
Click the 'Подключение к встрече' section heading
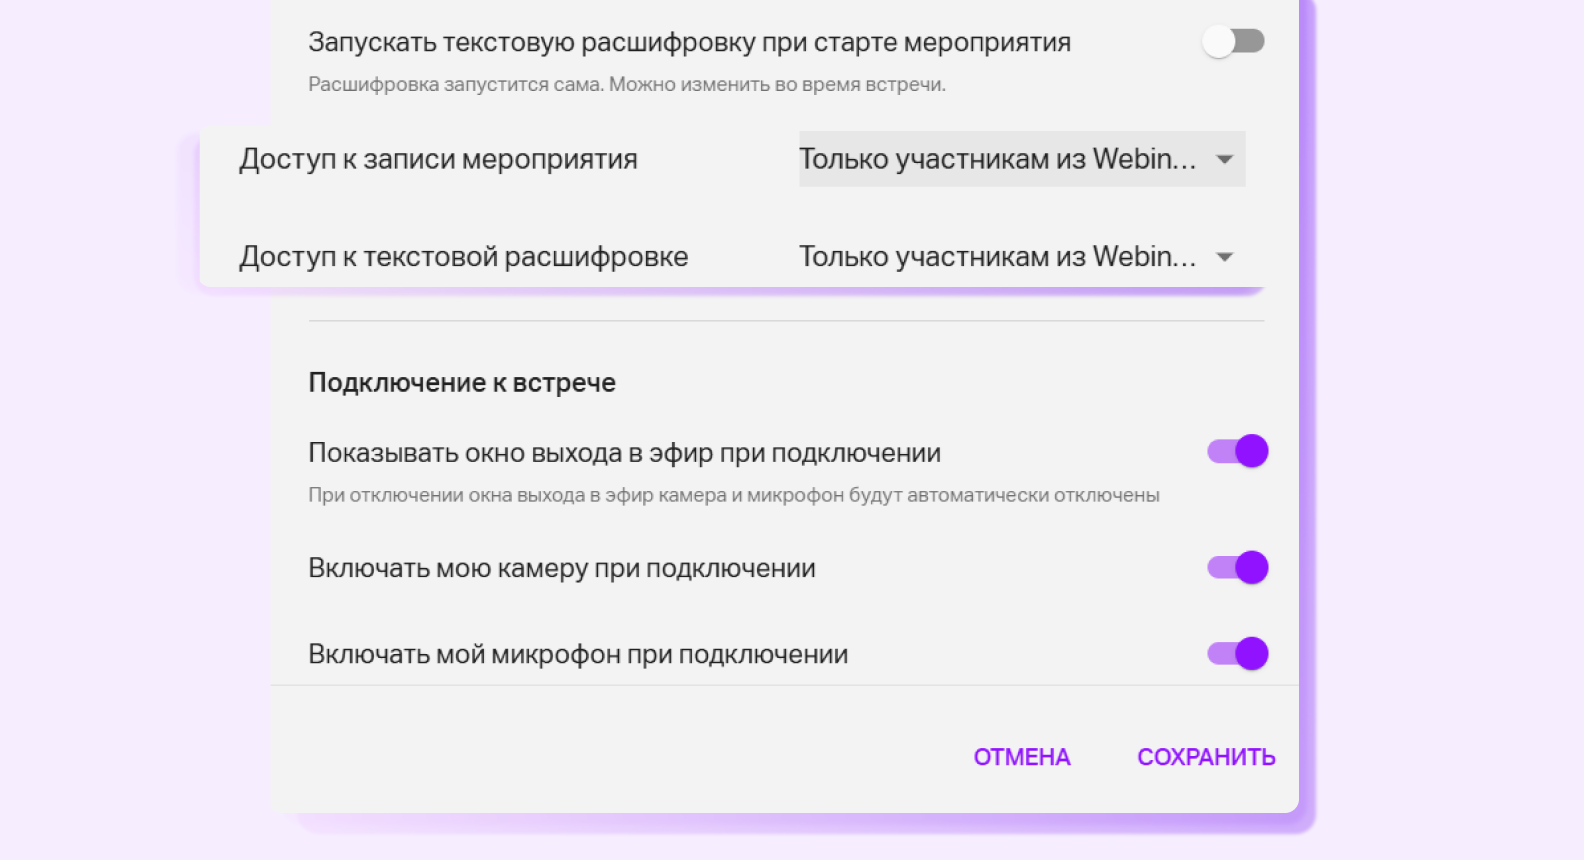[x=462, y=383]
